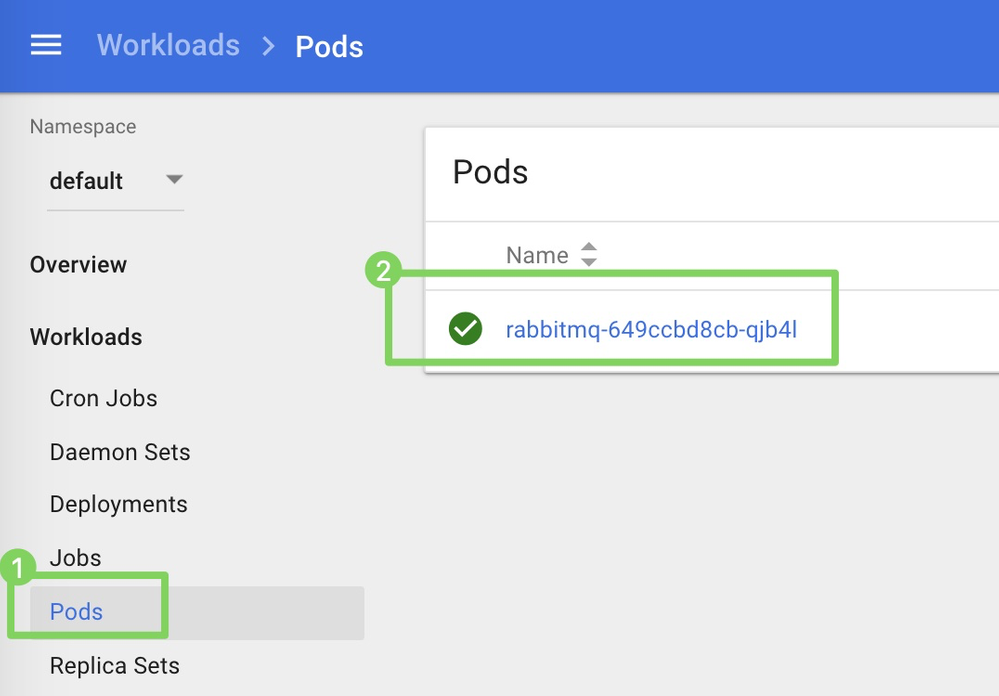Select Workloads section in sidebar
999x696 pixels.
(x=86, y=337)
